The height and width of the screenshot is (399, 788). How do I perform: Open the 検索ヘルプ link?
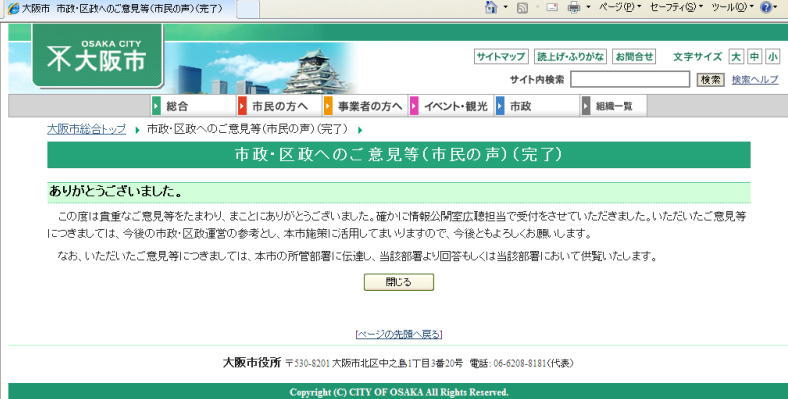pos(755,79)
